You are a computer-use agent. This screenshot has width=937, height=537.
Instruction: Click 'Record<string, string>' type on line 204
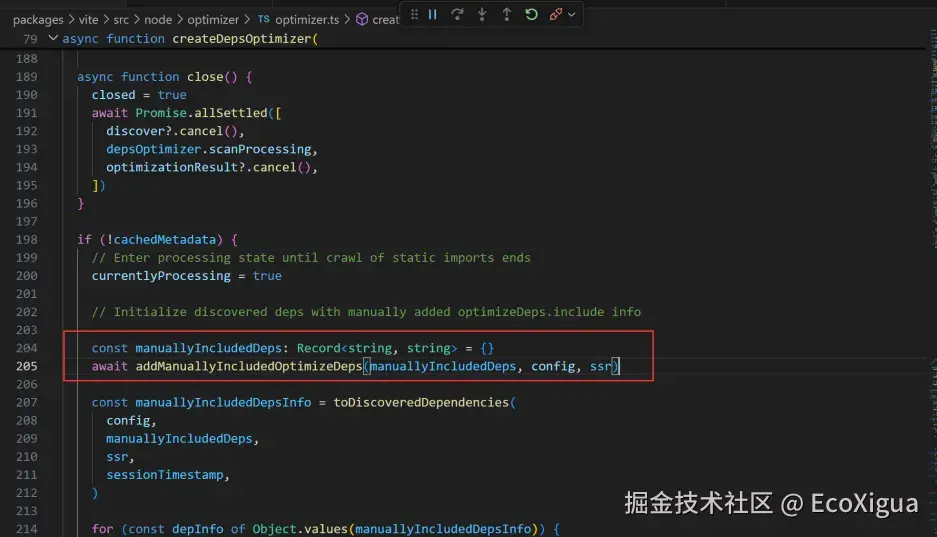pyautogui.click(x=377, y=348)
